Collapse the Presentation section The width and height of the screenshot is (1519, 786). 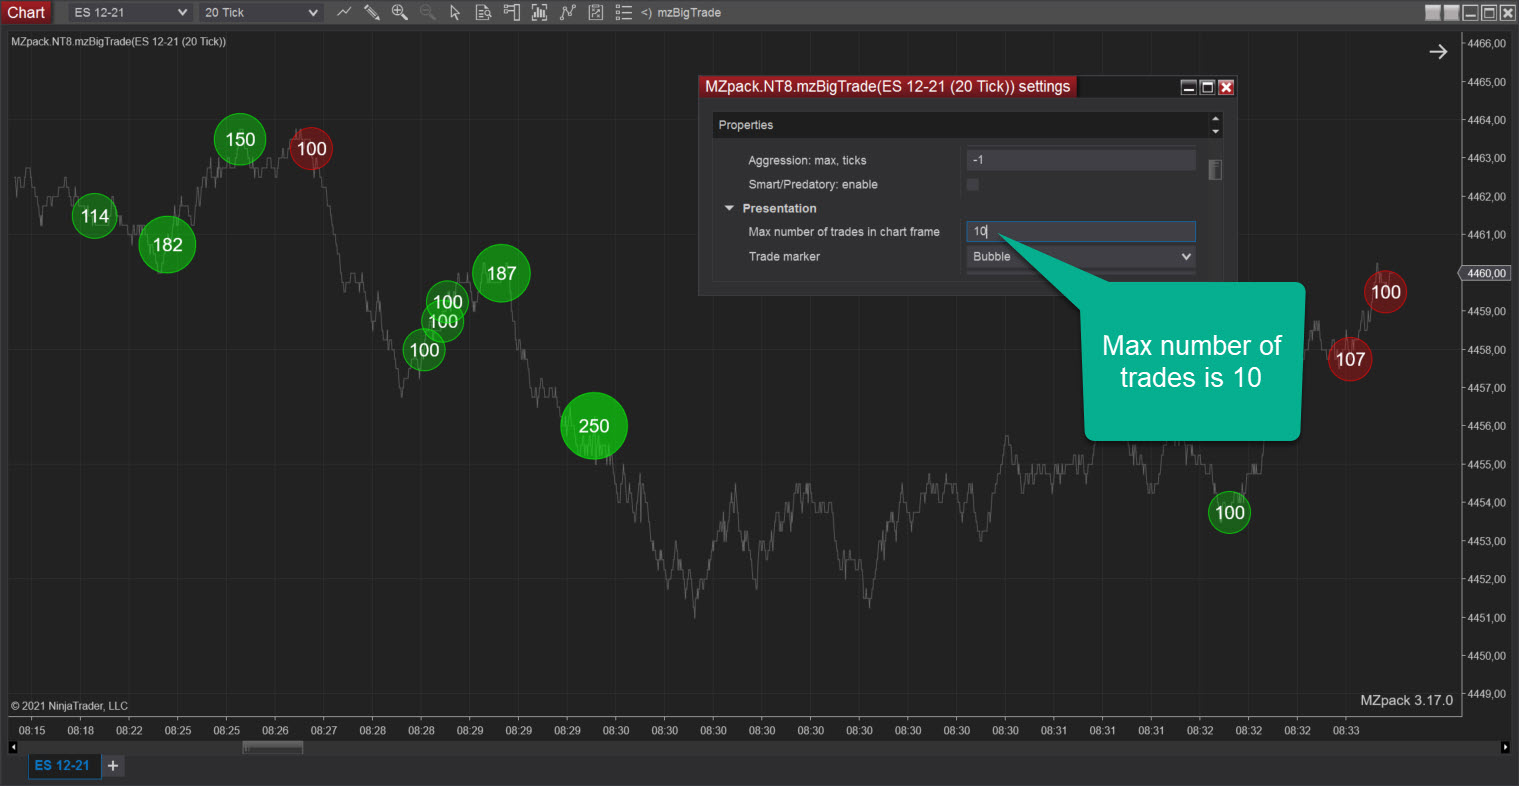click(x=729, y=208)
